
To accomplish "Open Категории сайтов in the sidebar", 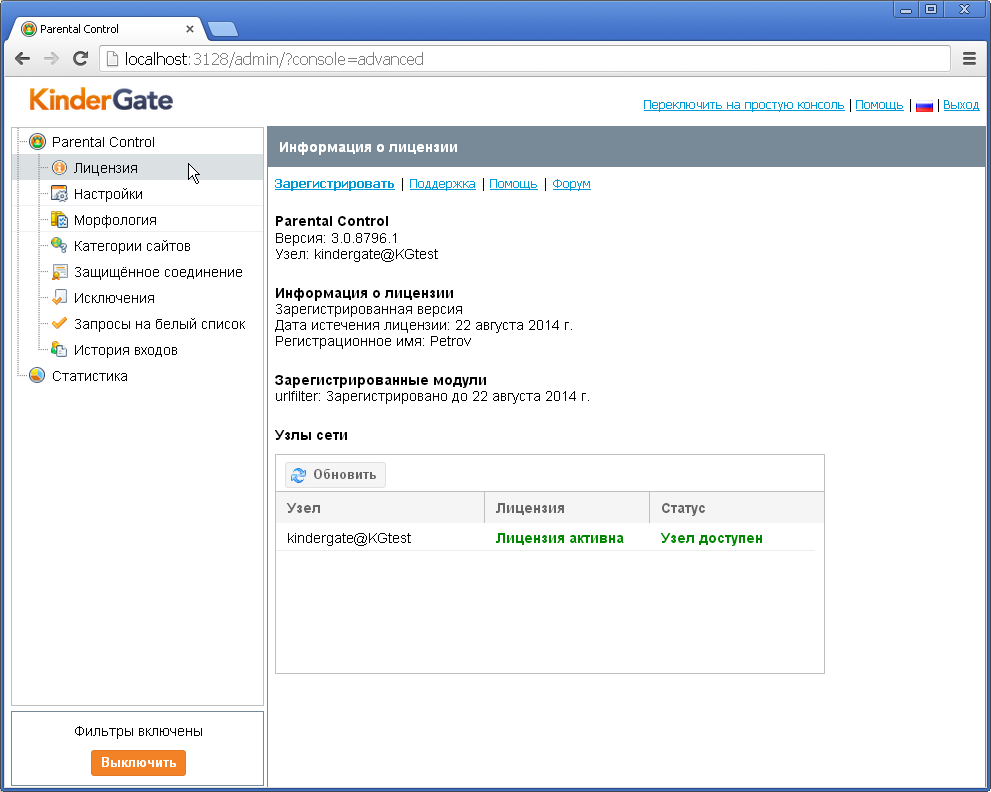I will pos(132,246).
